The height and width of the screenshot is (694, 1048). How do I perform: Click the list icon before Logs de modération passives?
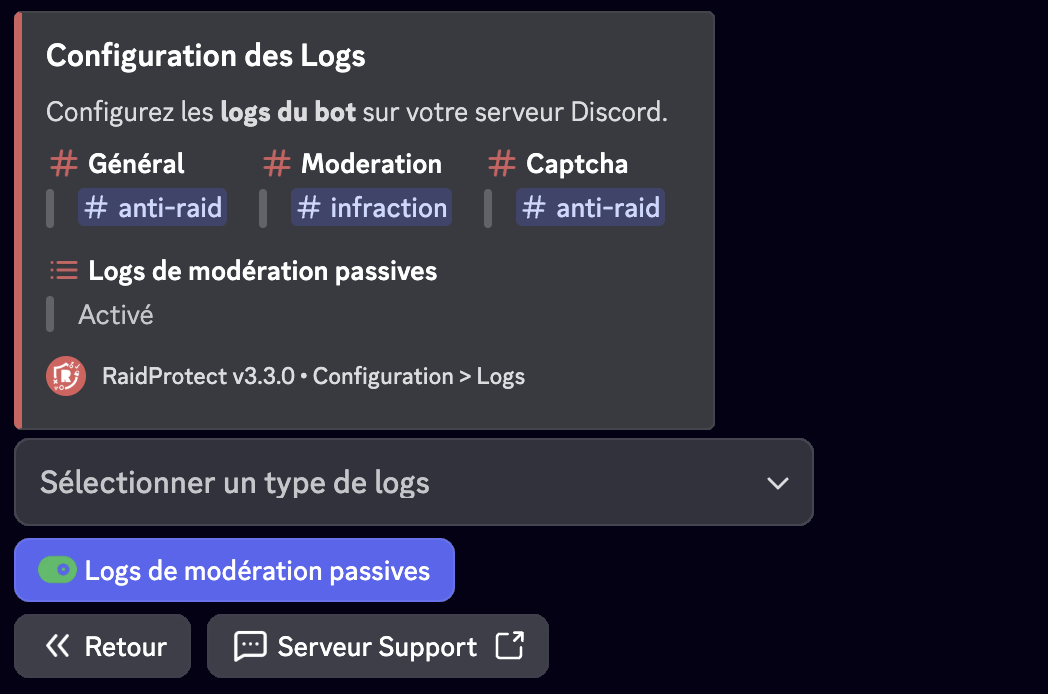click(x=62, y=269)
